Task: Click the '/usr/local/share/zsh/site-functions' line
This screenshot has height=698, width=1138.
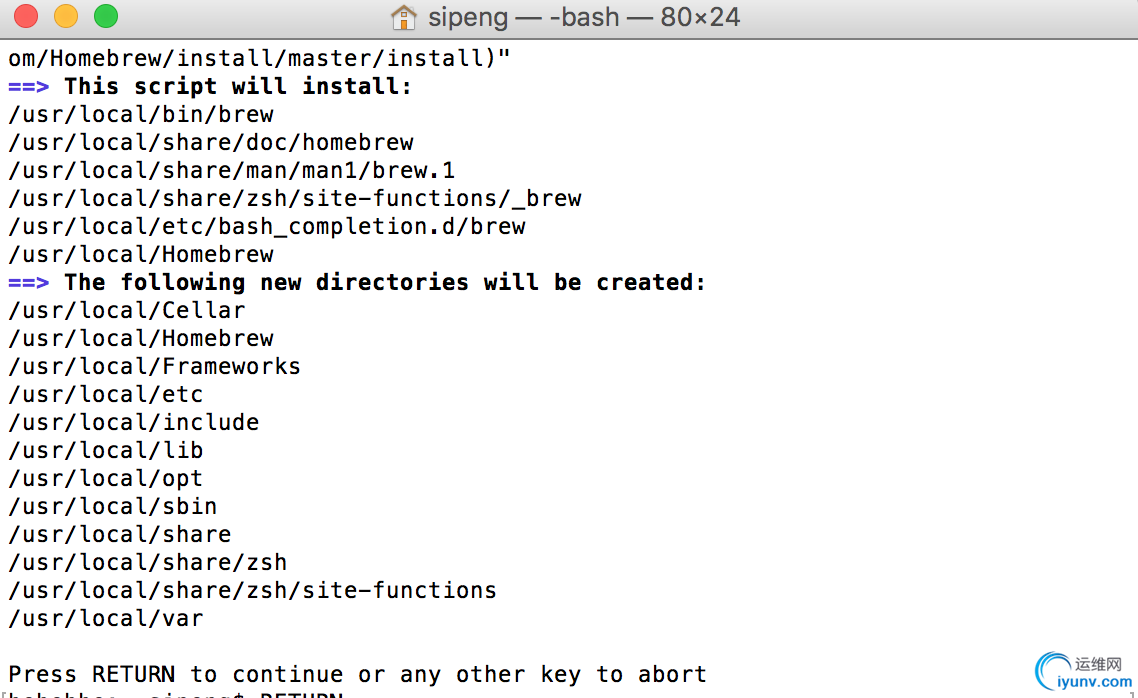Action: pyautogui.click(x=253, y=591)
